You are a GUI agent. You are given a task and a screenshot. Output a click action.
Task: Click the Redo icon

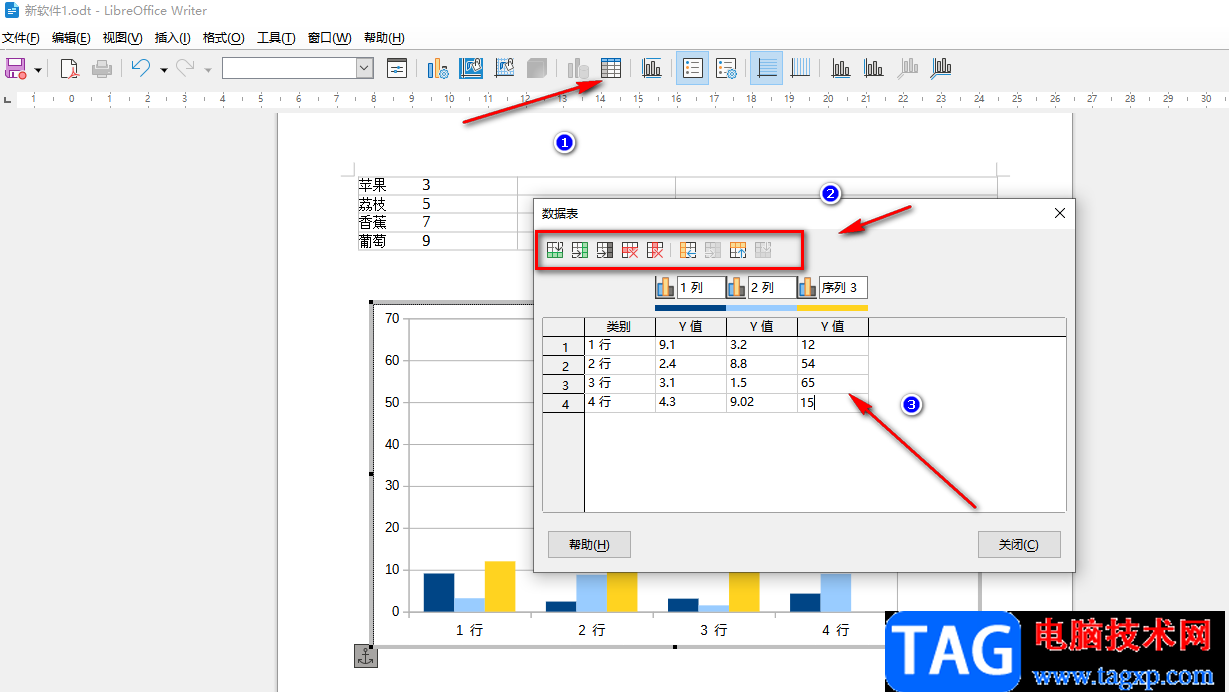pos(185,69)
